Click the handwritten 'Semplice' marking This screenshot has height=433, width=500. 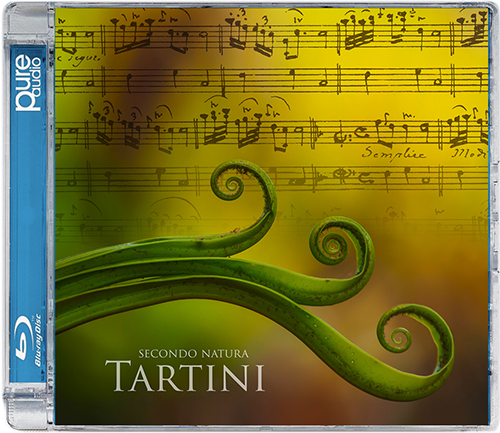394,154
